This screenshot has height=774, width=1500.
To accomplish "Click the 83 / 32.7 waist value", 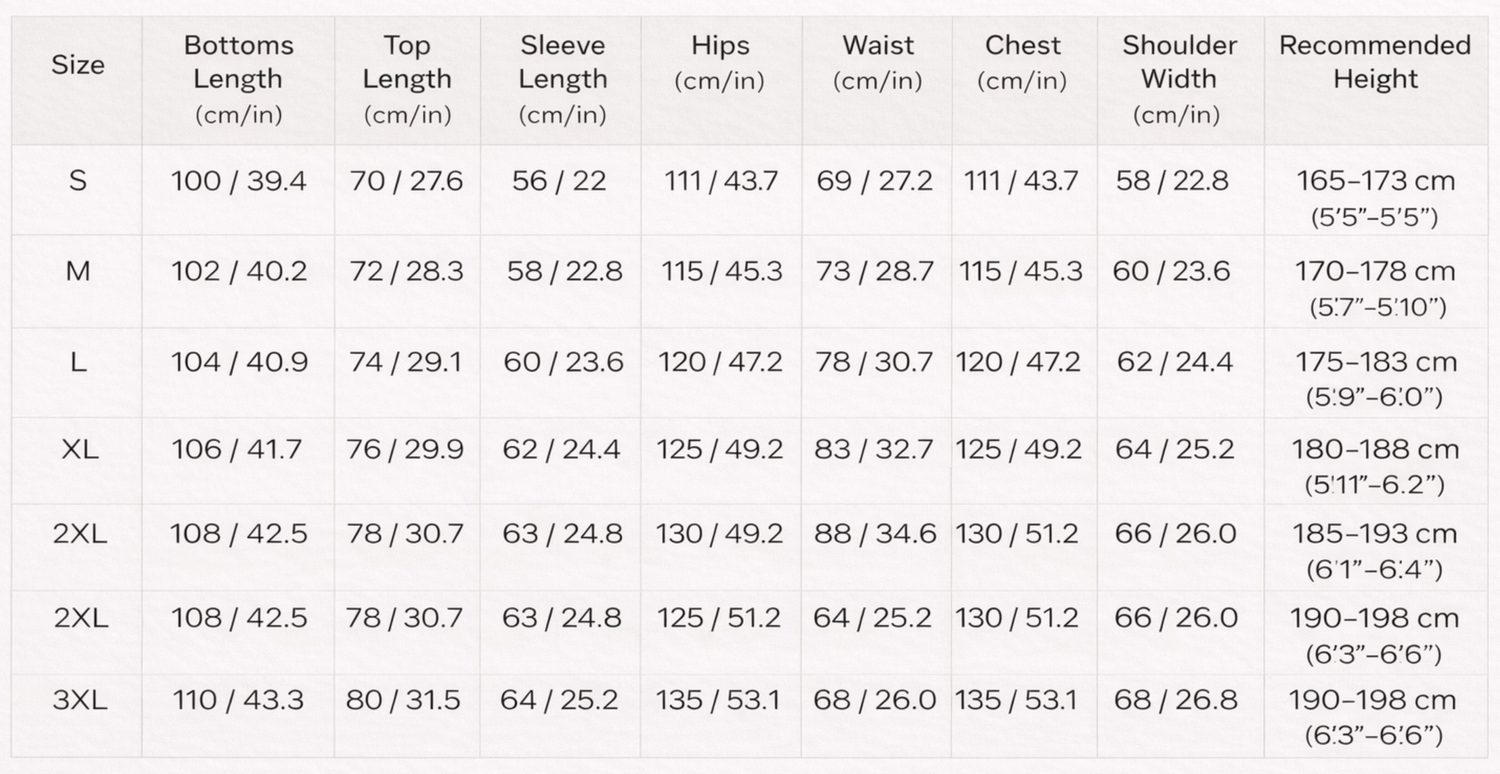I will pos(873,450).
